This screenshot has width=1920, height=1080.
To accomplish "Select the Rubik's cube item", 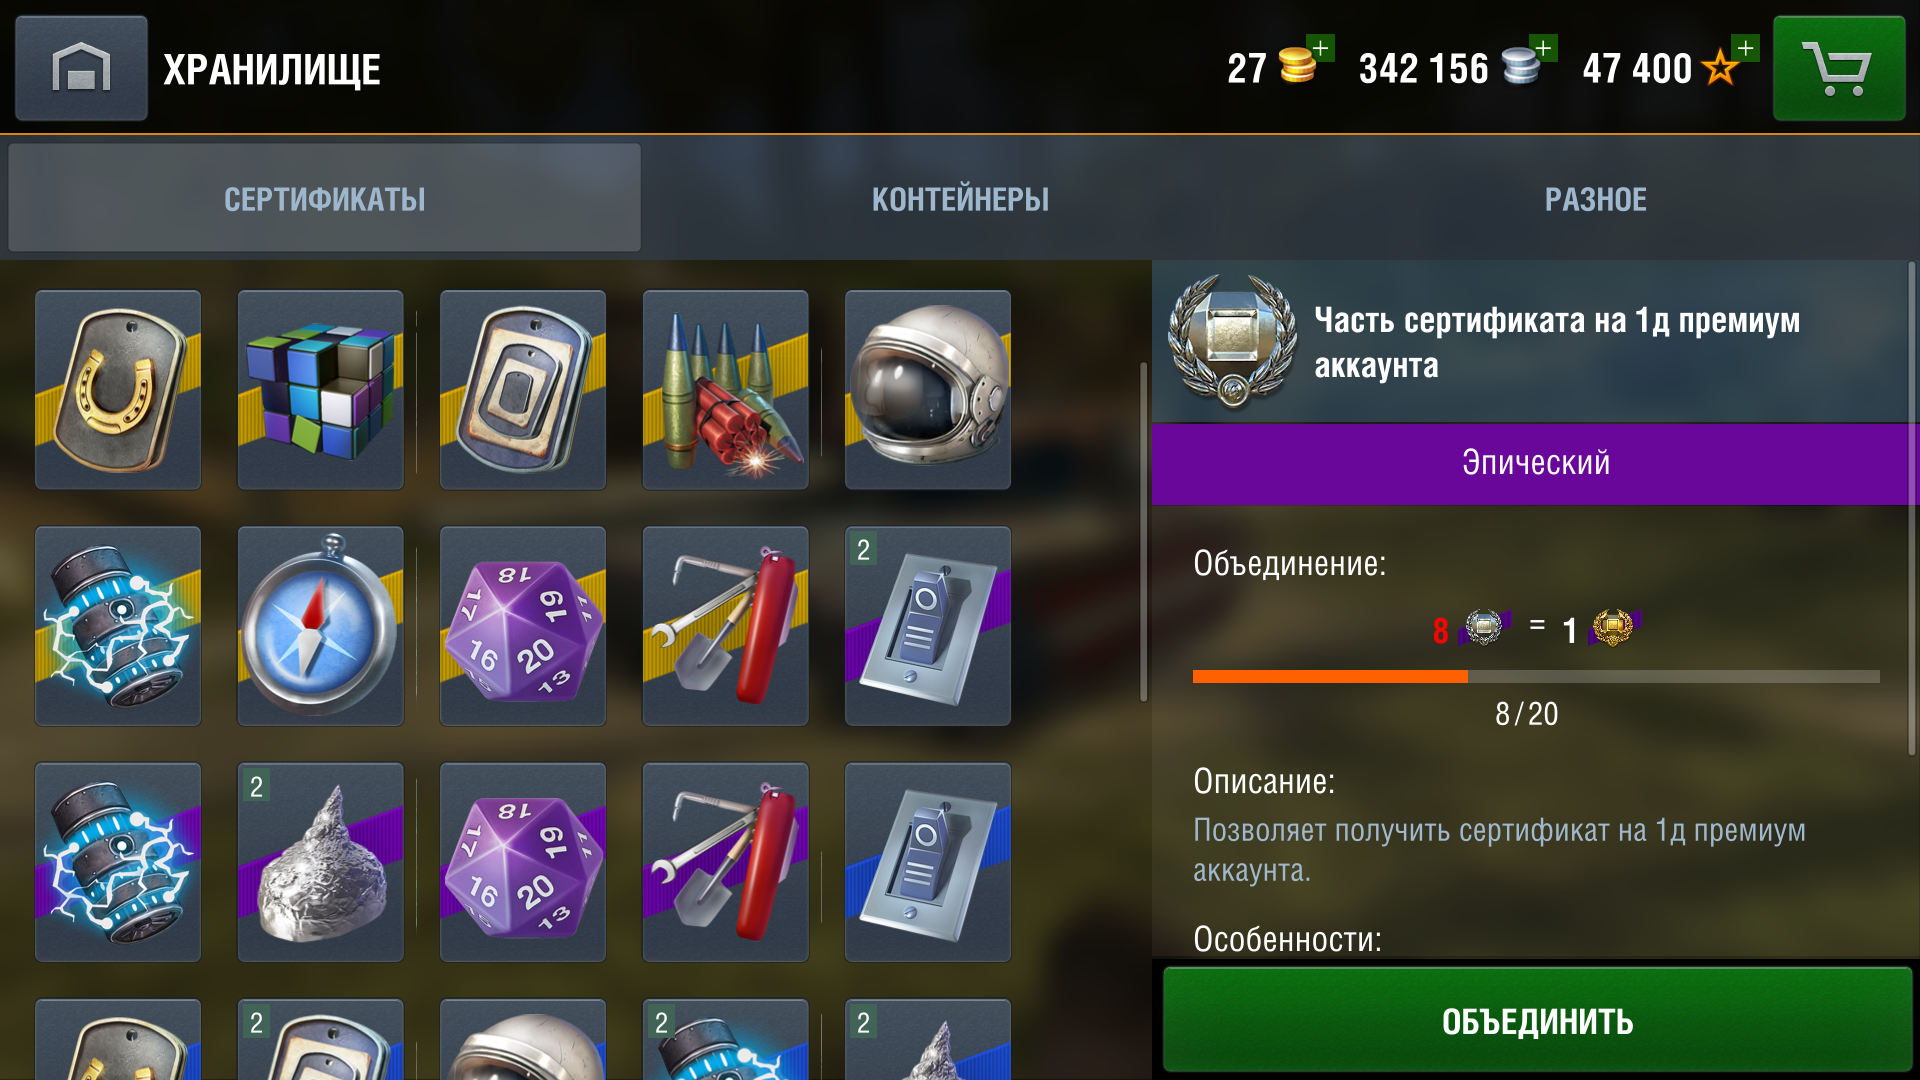I will coord(320,390).
